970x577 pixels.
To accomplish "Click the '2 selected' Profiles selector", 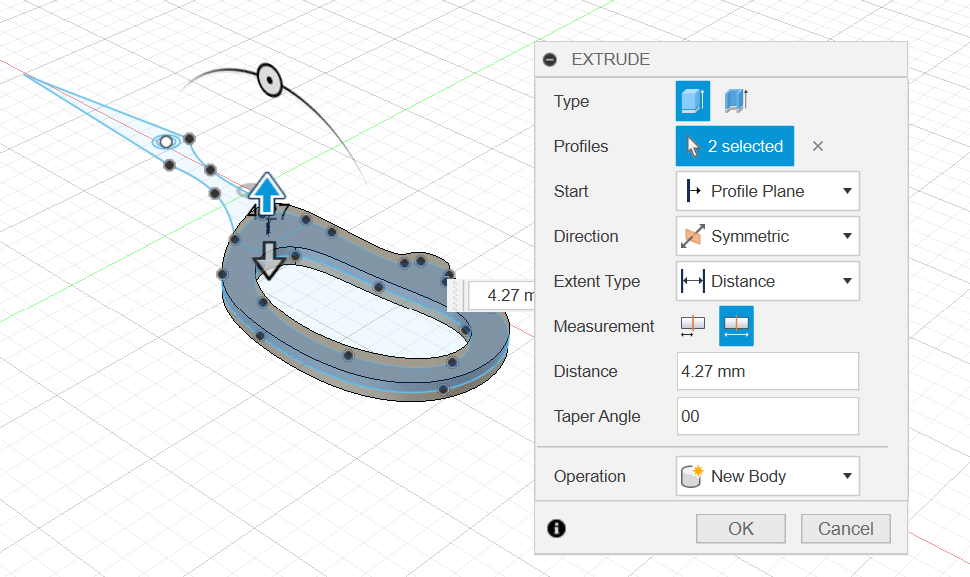I will [x=735, y=146].
